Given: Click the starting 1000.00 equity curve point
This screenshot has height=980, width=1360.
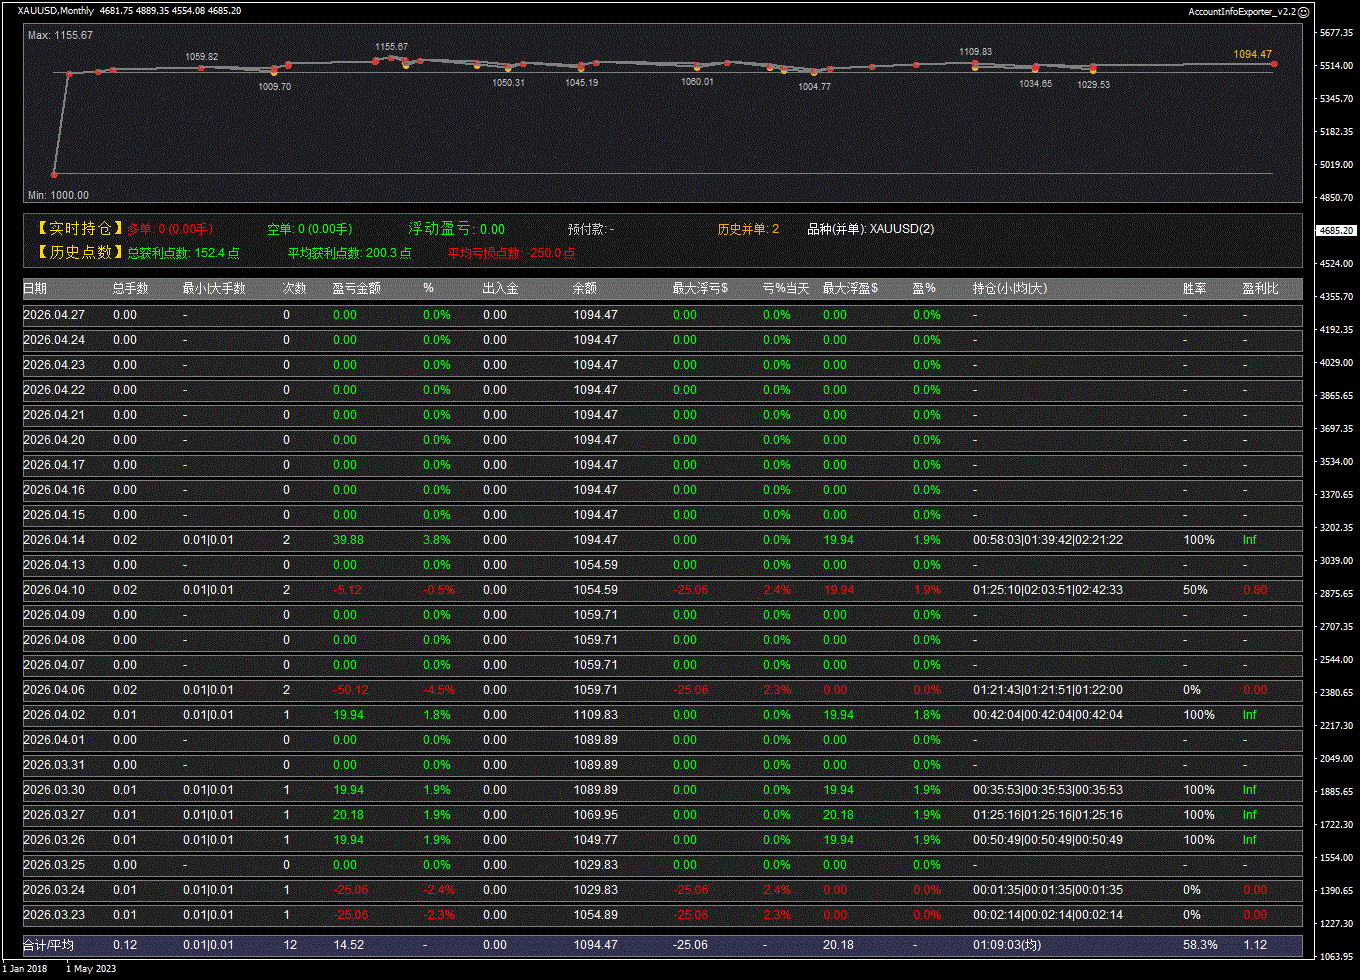Looking at the screenshot, I should 55,174.
